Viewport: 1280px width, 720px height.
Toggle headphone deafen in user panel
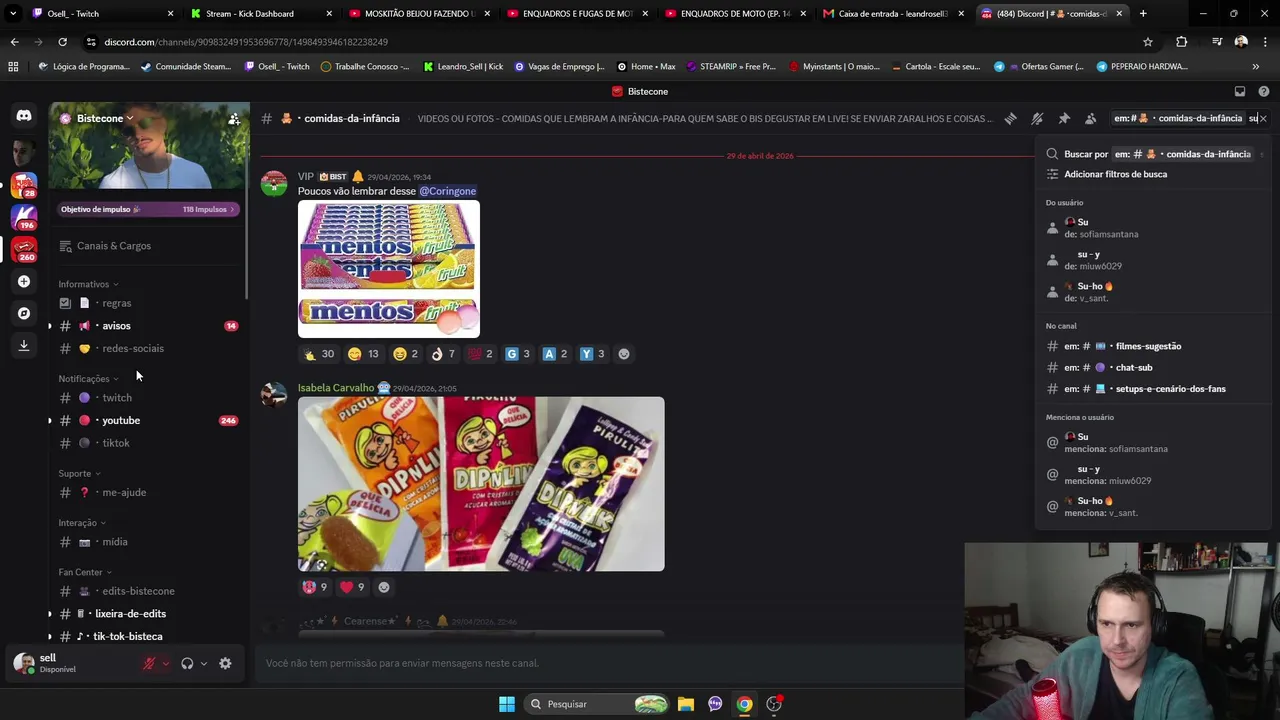coord(187,663)
